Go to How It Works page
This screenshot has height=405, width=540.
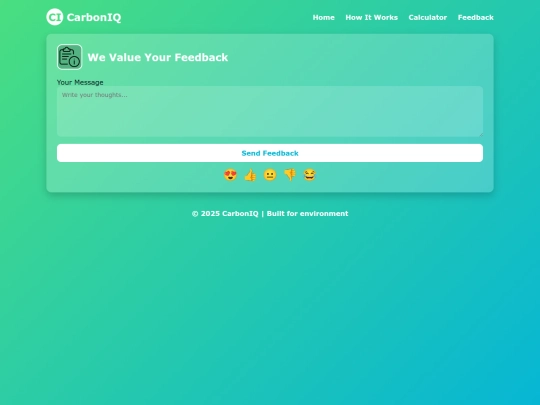[372, 18]
